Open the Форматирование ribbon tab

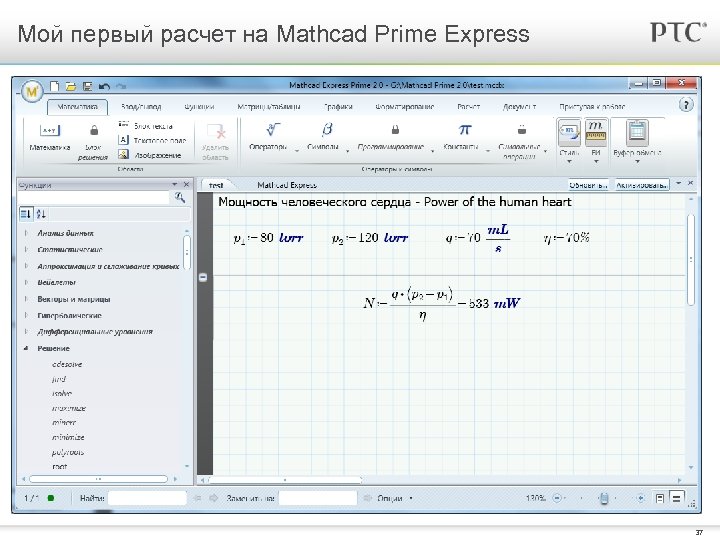[405, 107]
